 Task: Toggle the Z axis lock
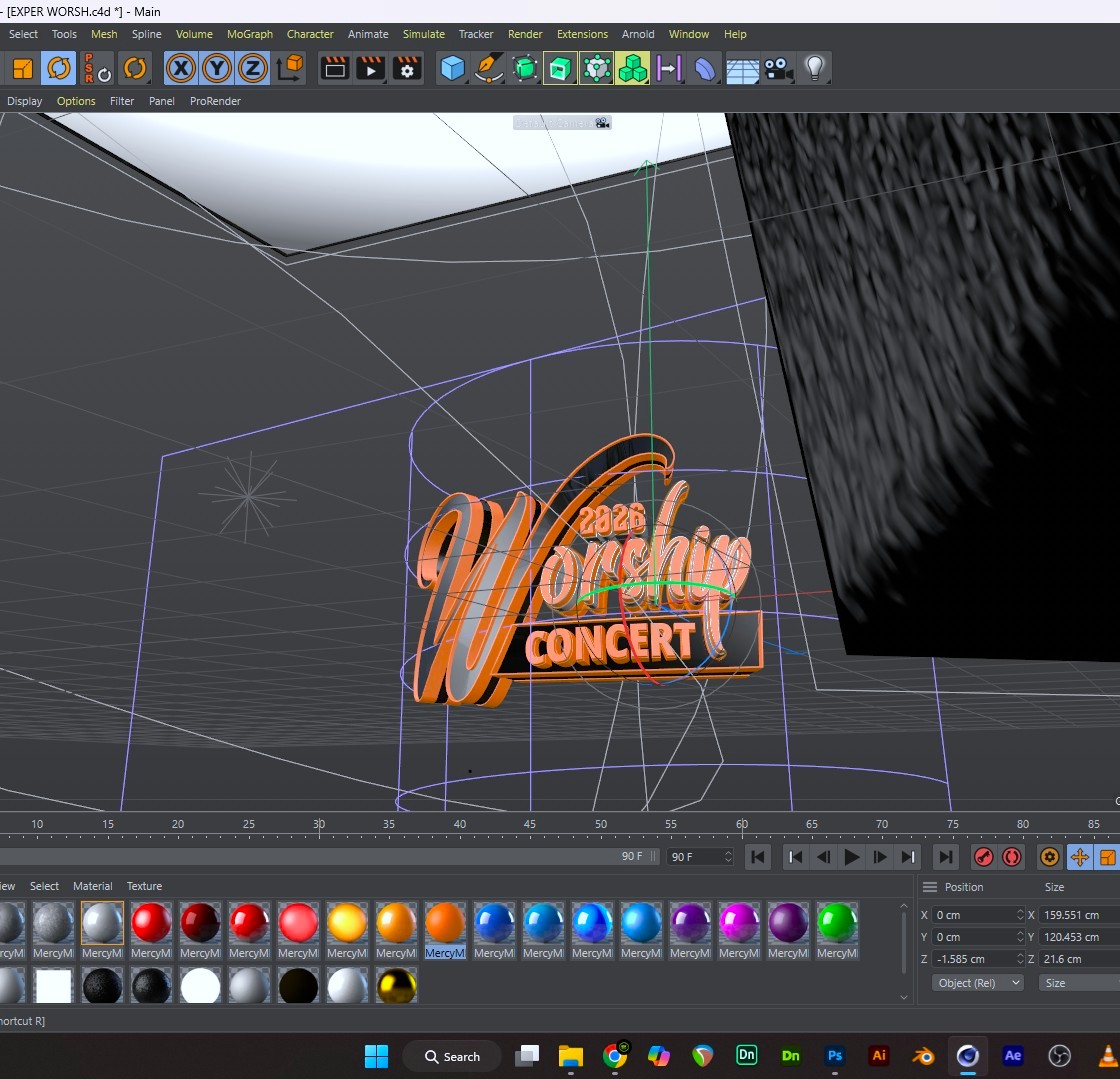252,69
